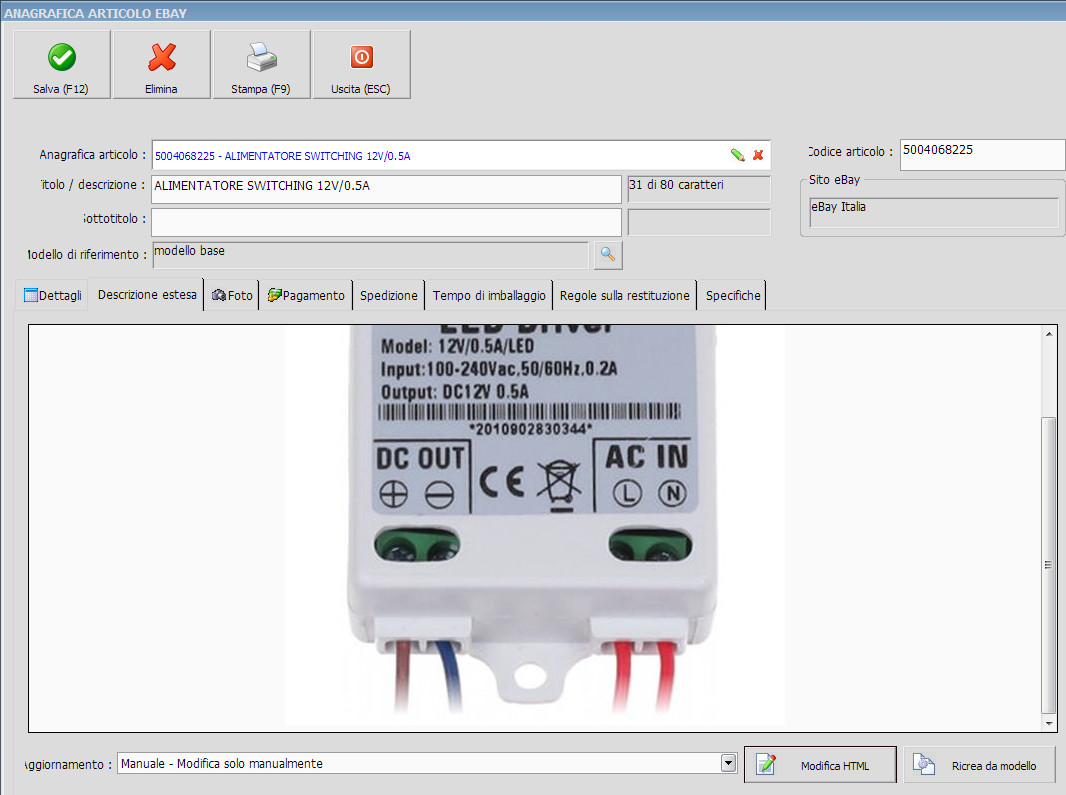Screen dimensions: 1066x795
Task: Click the 5004068225 article link text
Action: click(x=283, y=156)
